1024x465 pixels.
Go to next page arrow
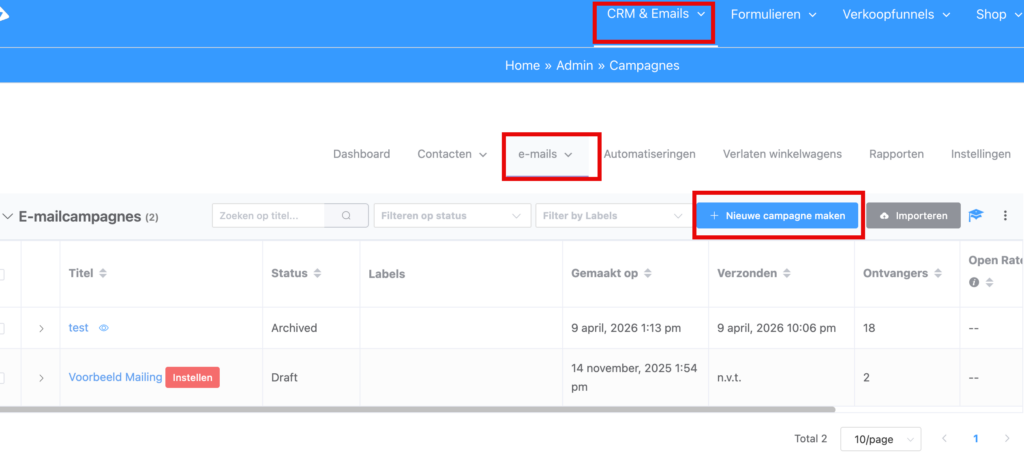click(x=1009, y=438)
